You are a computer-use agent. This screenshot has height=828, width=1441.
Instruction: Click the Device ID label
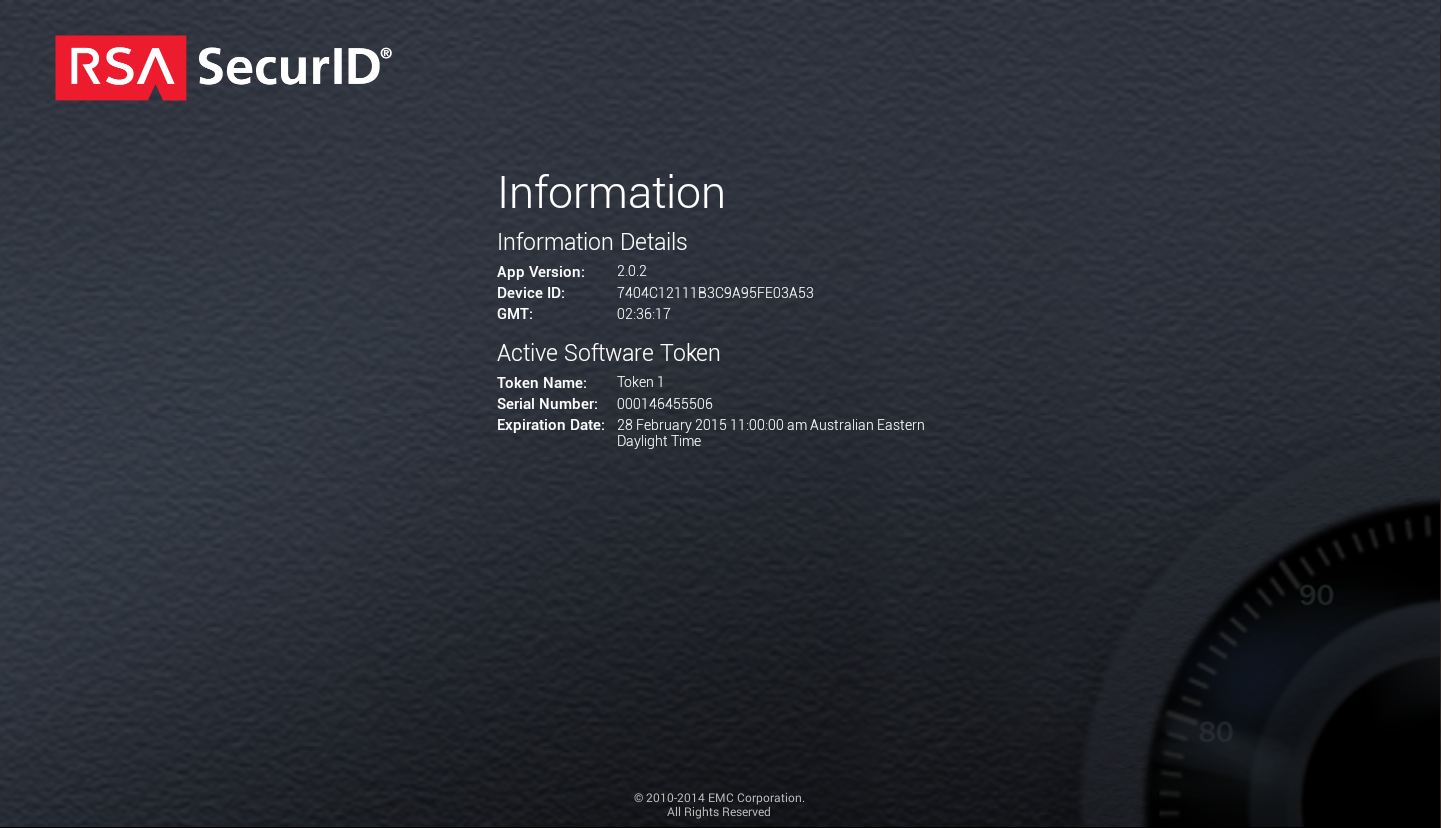531,293
